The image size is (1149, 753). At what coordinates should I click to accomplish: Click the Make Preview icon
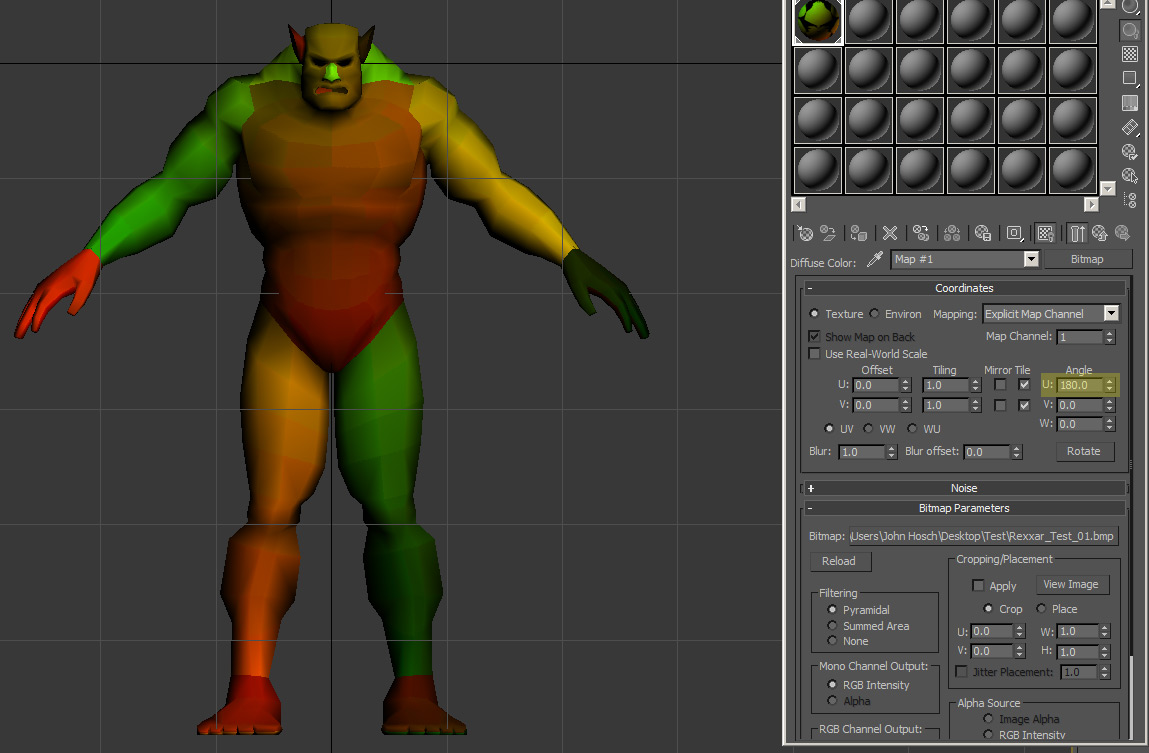1130,127
